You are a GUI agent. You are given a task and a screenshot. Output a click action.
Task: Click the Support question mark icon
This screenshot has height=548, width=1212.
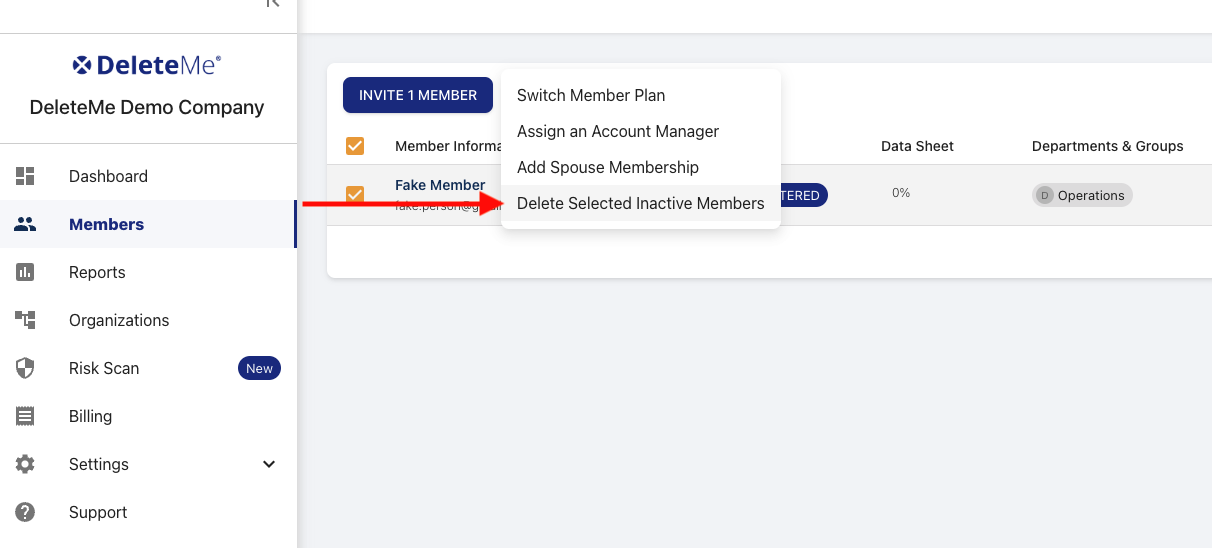coord(25,512)
